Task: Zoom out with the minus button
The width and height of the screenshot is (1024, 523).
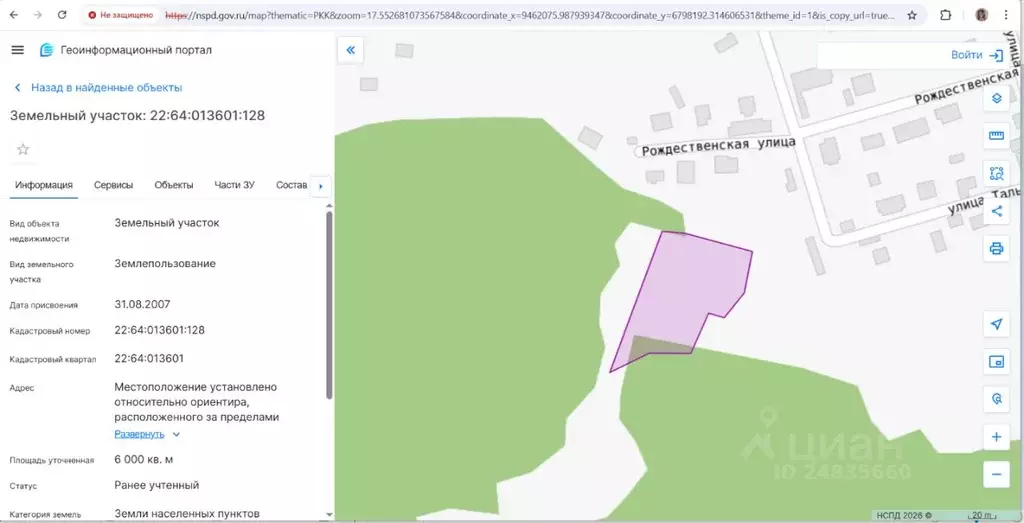Action: 996,474
